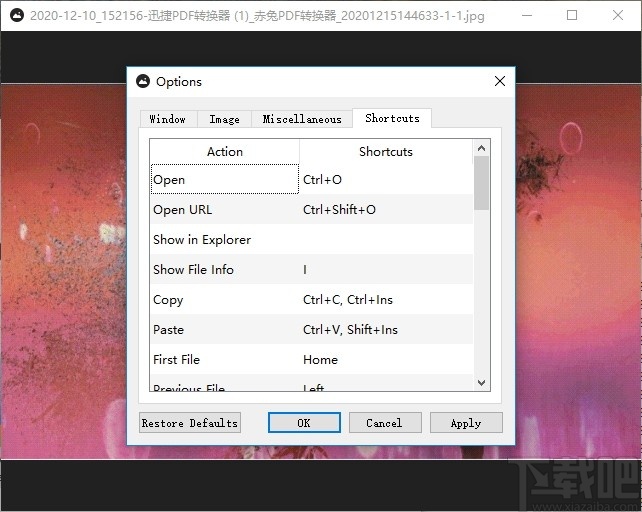Select the Open action row
Image resolution: width=642 pixels, height=512 pixels.
click(x=225, y=179)
